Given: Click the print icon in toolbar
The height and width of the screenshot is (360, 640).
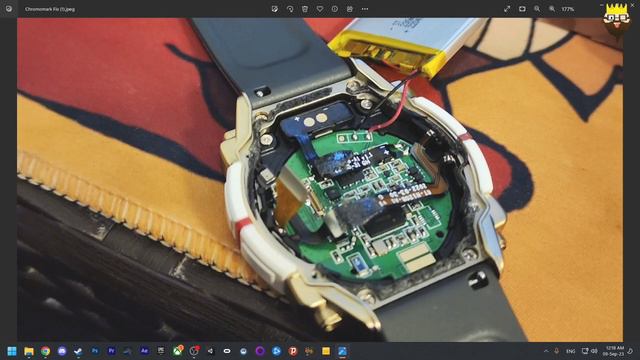Looking at the screenshot, I should pos(350,9).
